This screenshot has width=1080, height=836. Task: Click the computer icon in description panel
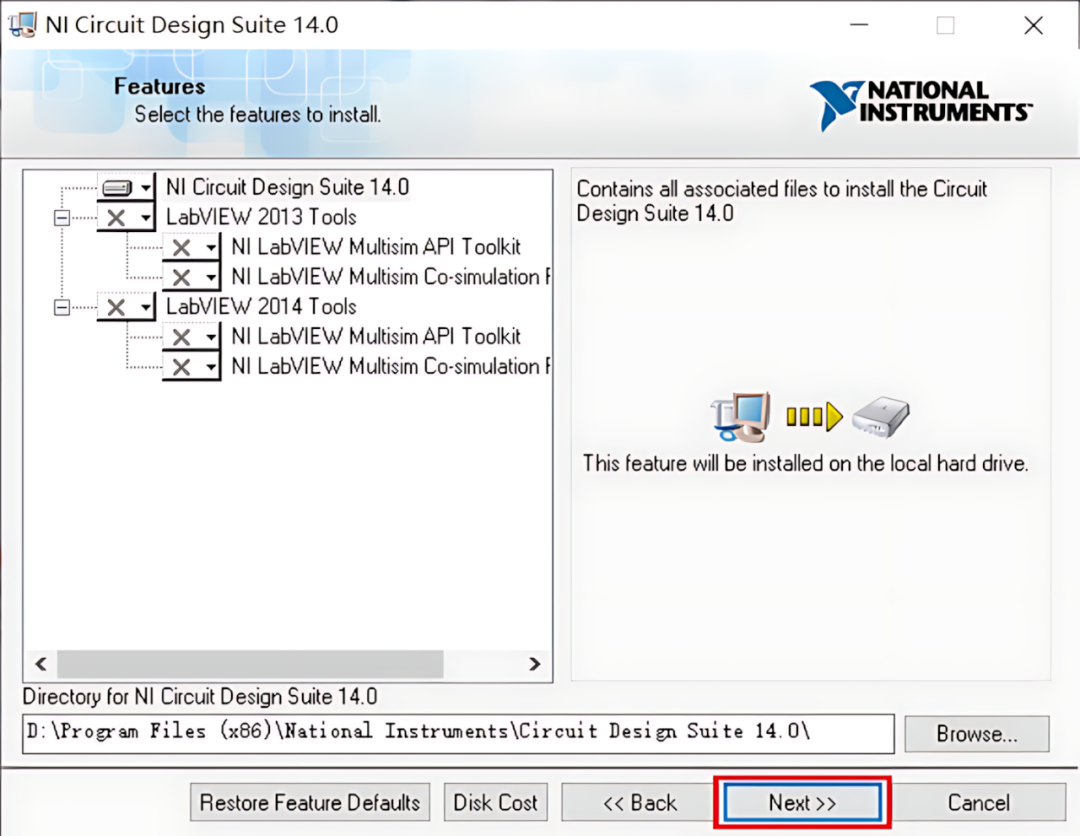[740, 416]
